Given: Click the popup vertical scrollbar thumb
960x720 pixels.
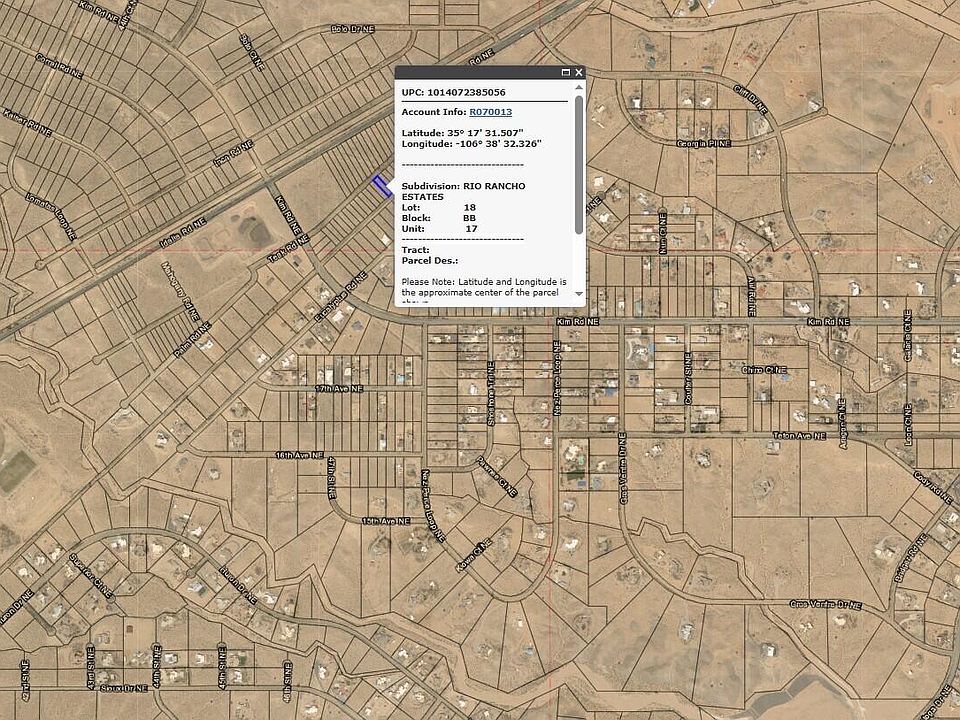Looking at the screenshot, I should (579, 164).
